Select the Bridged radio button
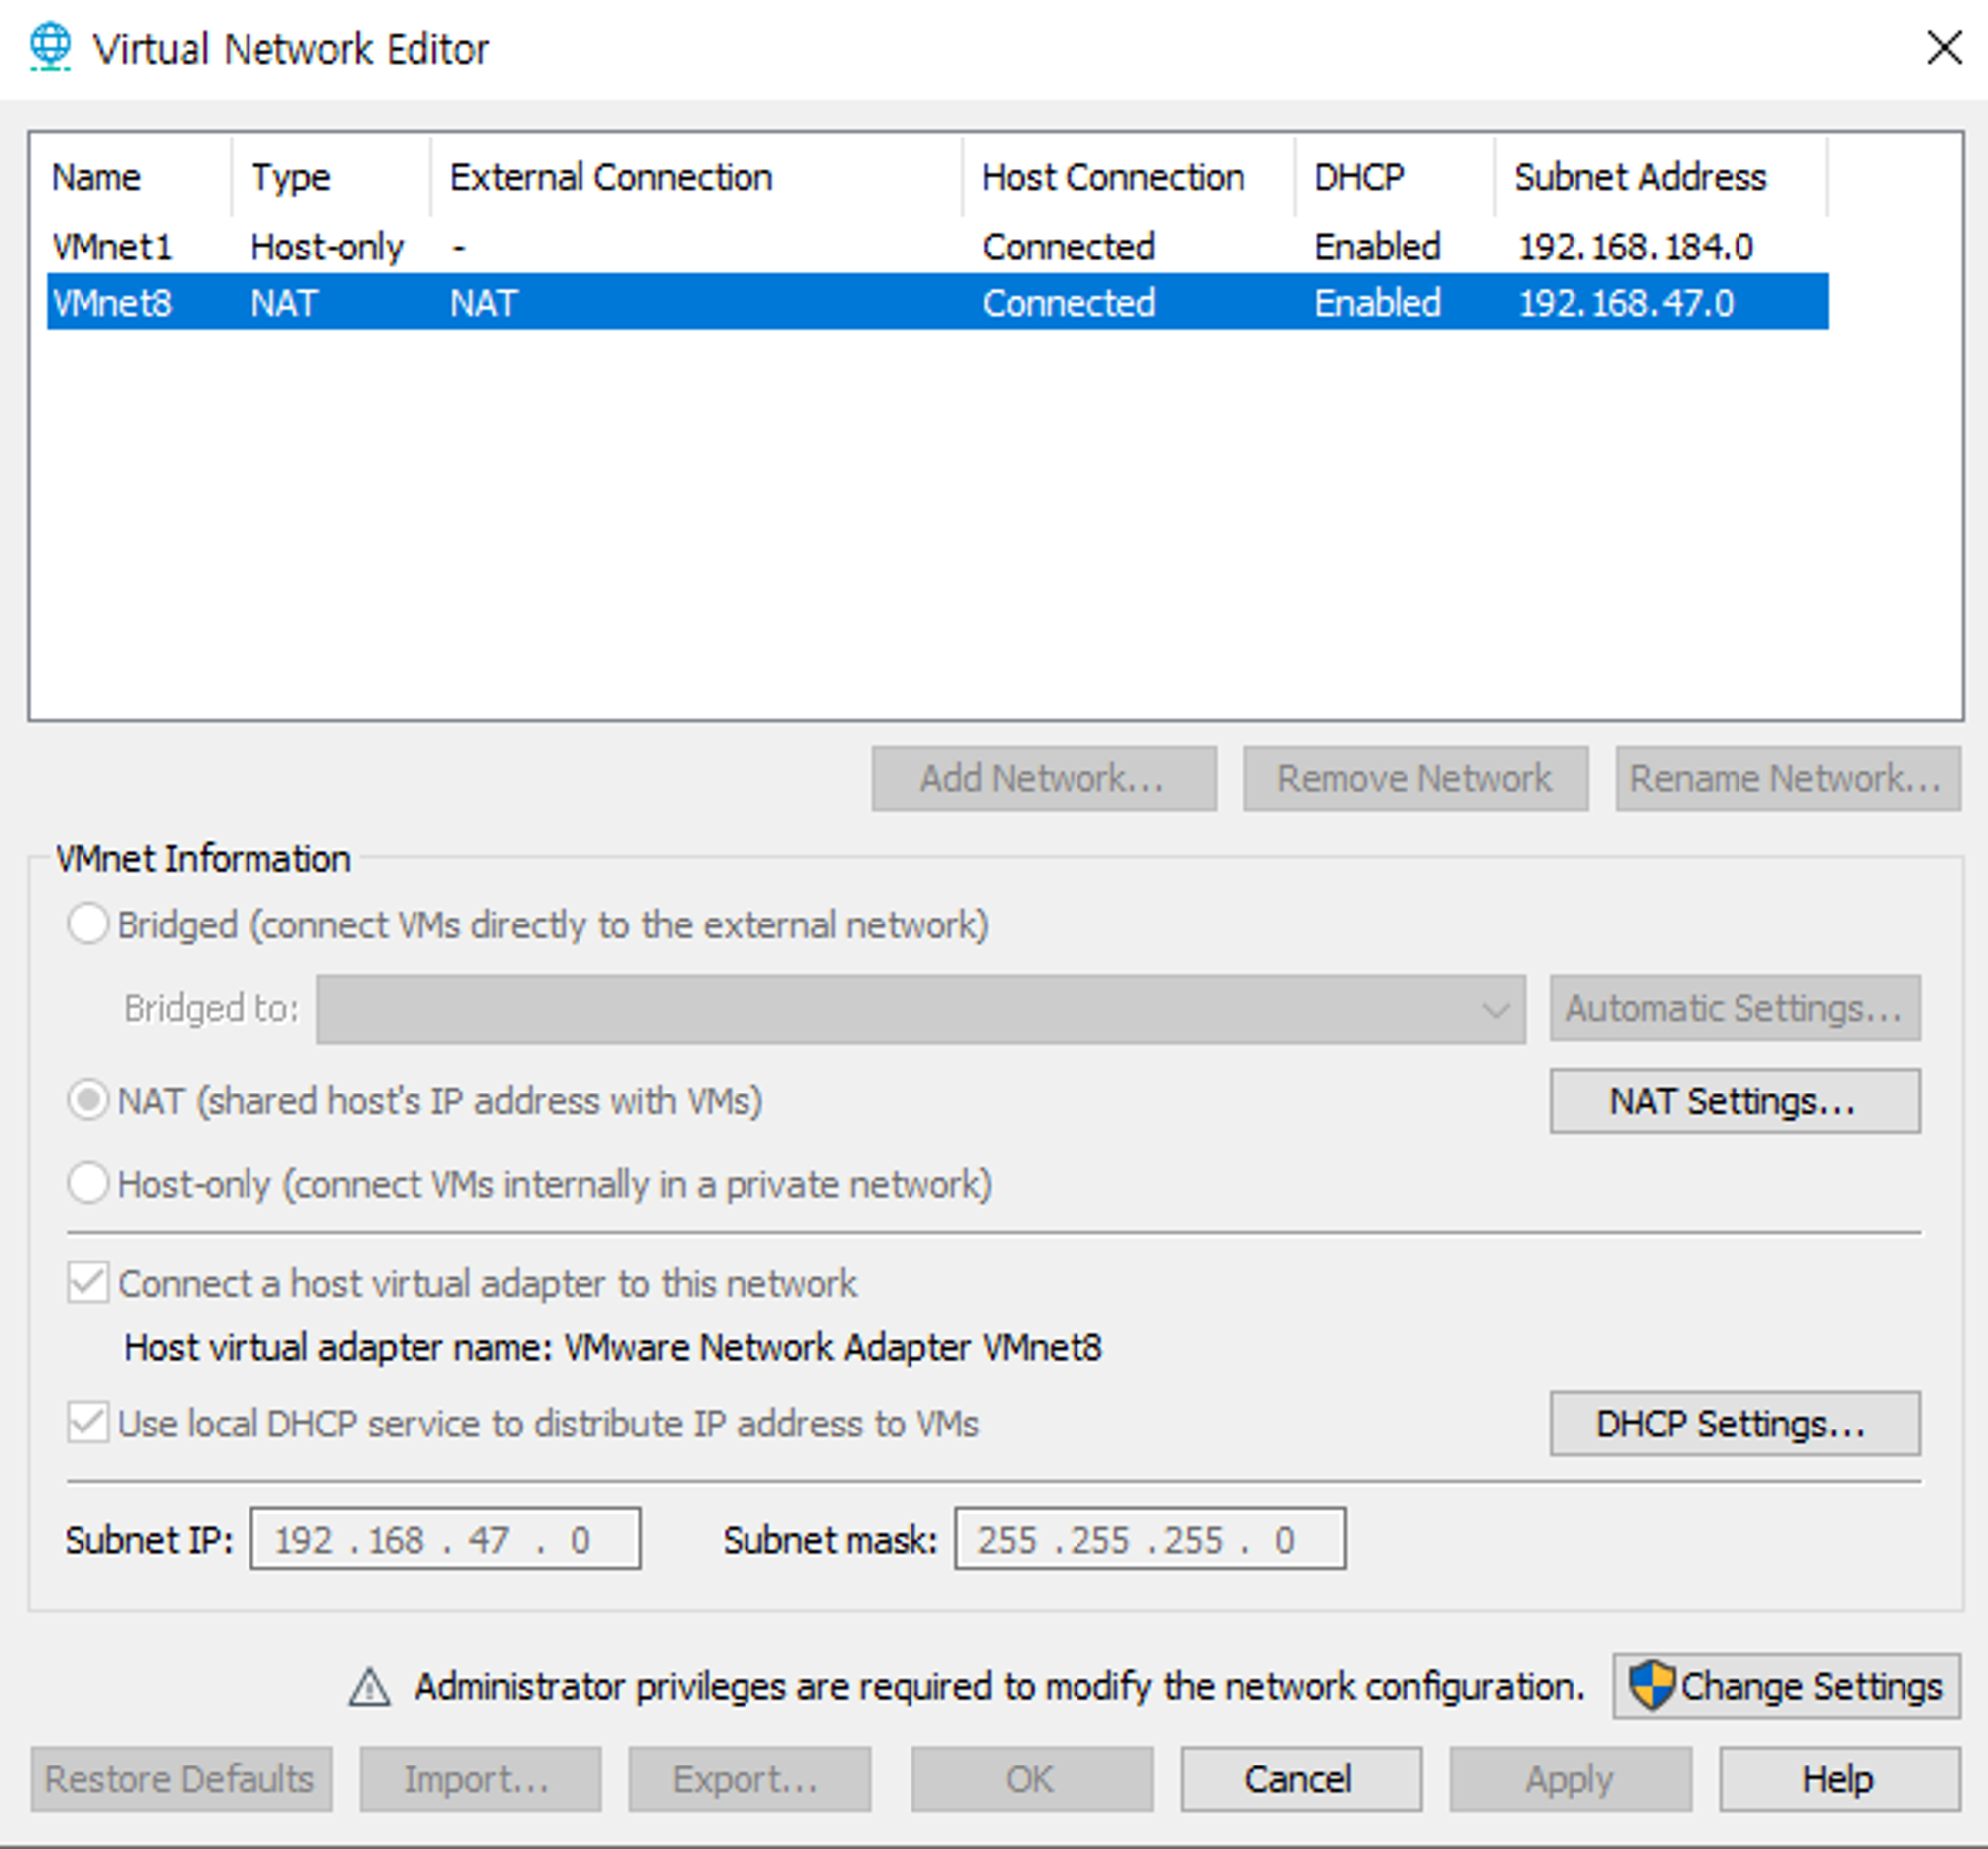The height and width of the screenshot is (1849, 1988). (88, 924)
